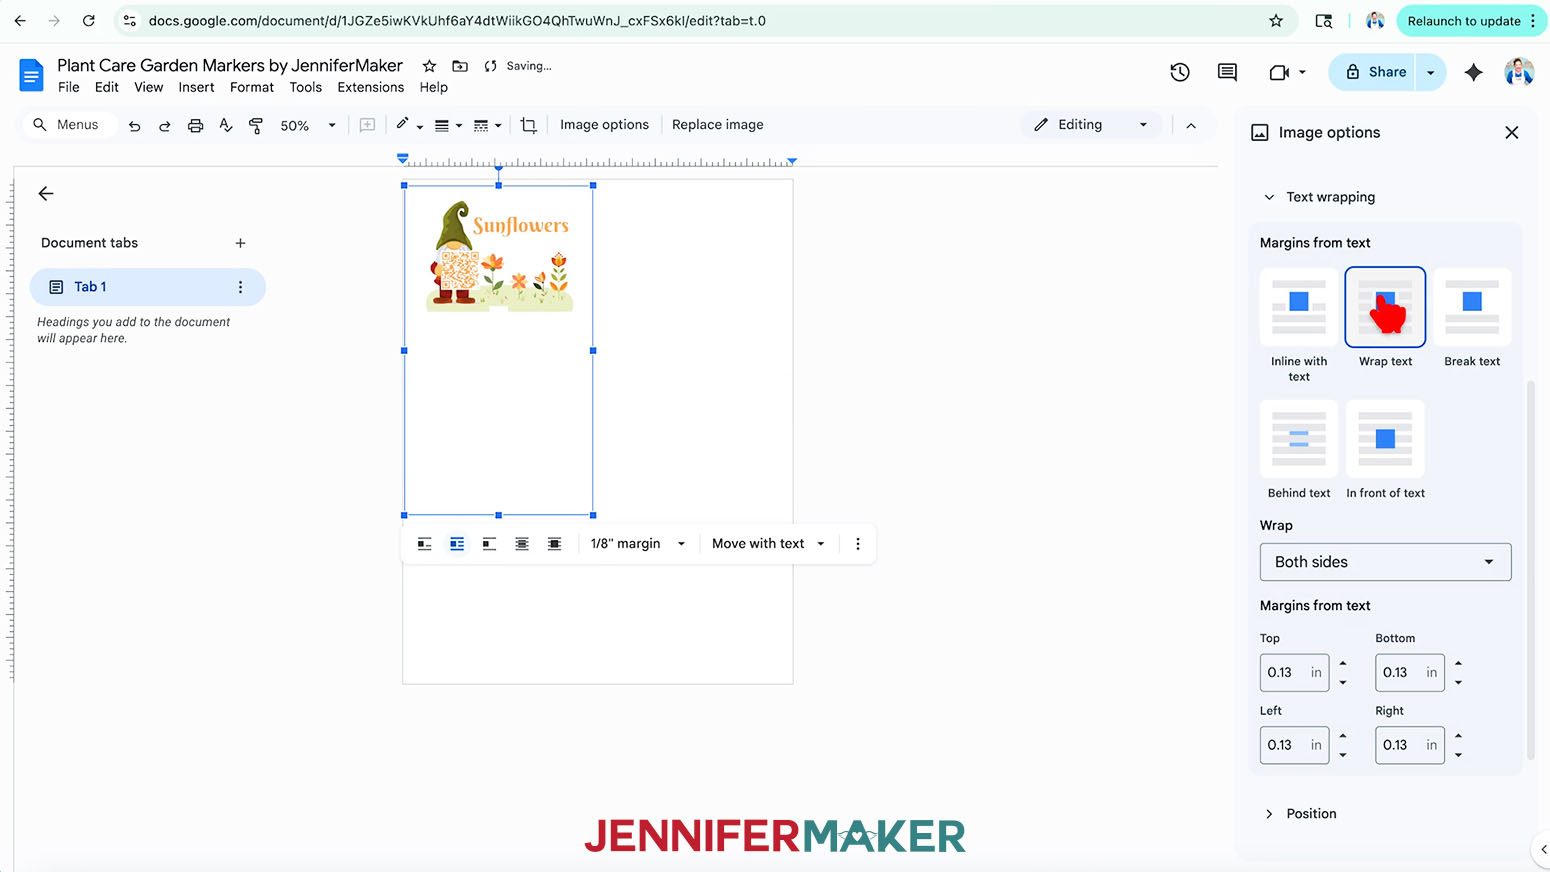Increase the Bottom margin value

1458,663
